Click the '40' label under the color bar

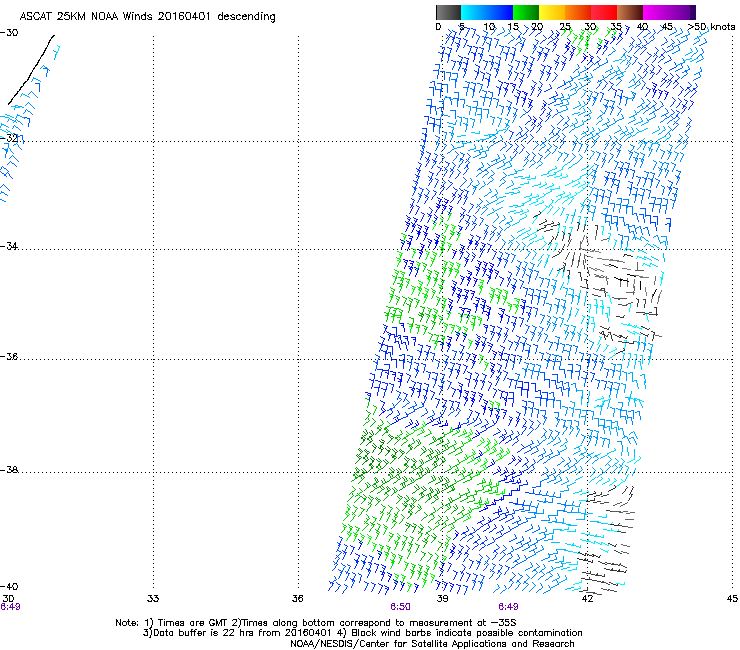[x=642, y=27]
